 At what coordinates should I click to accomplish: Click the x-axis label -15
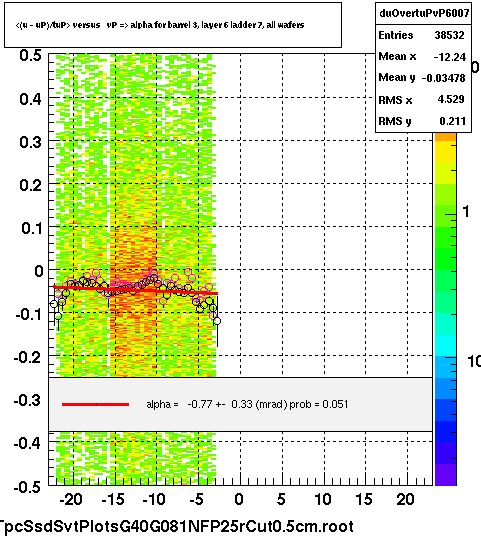pos(113,499)
